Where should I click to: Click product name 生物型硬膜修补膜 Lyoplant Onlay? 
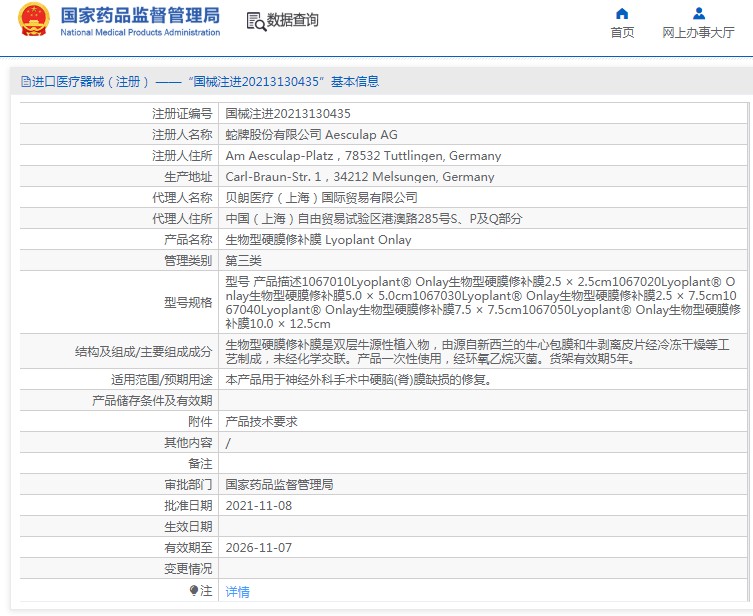pyautogui.click(x=318, y=240)
